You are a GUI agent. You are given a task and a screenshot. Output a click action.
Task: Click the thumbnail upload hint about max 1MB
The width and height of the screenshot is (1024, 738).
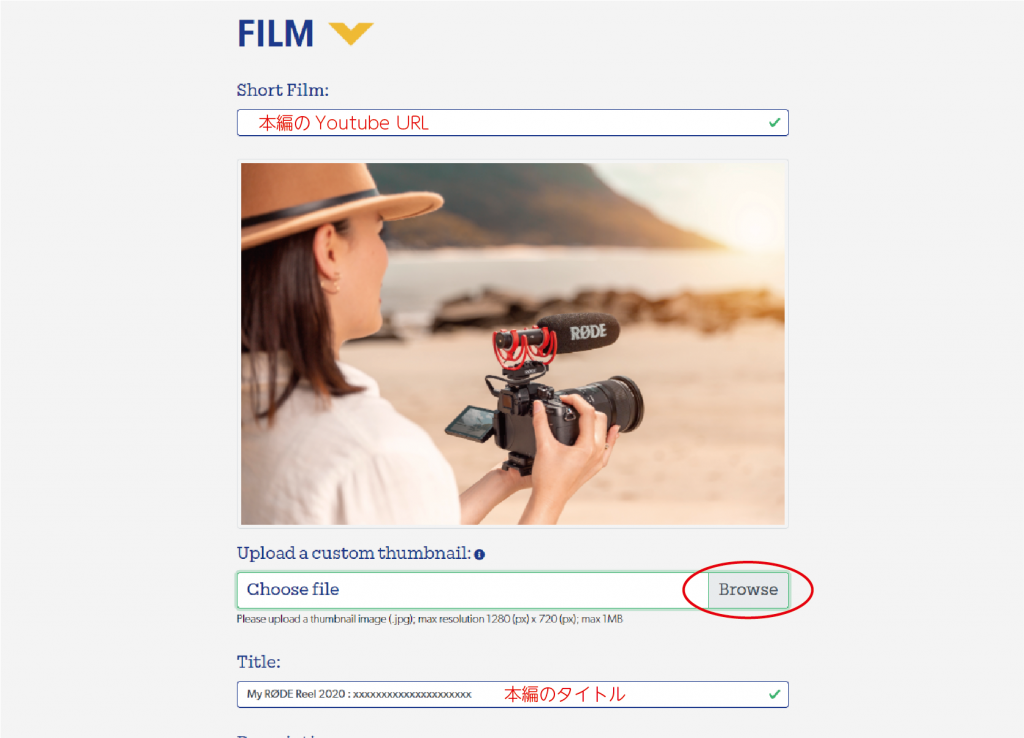click(x=430, y=619)
